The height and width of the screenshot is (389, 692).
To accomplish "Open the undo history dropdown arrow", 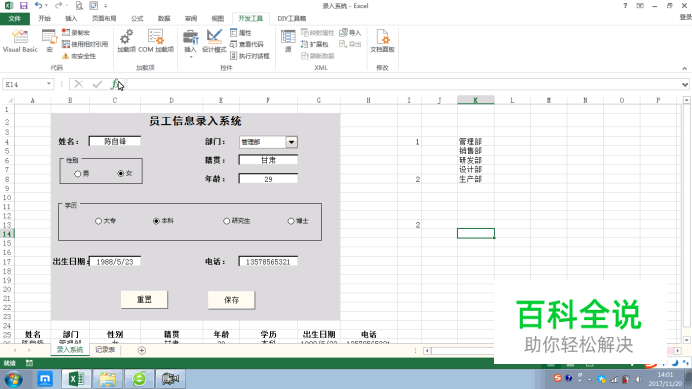I will pyautogui.click(x=46, y=6).
